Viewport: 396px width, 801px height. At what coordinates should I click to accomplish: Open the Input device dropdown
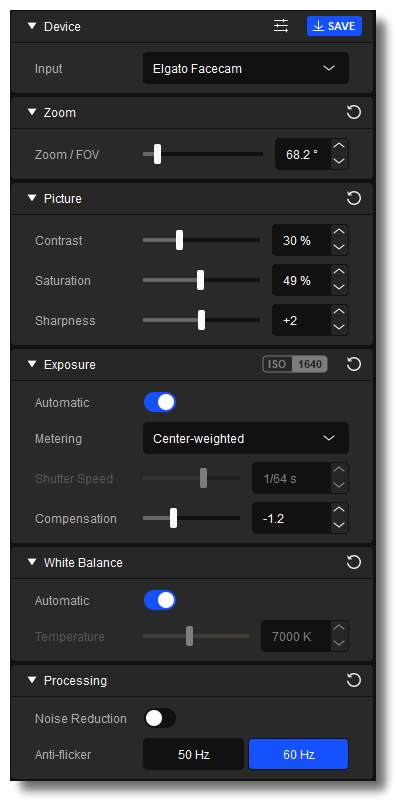coord(246,68)
